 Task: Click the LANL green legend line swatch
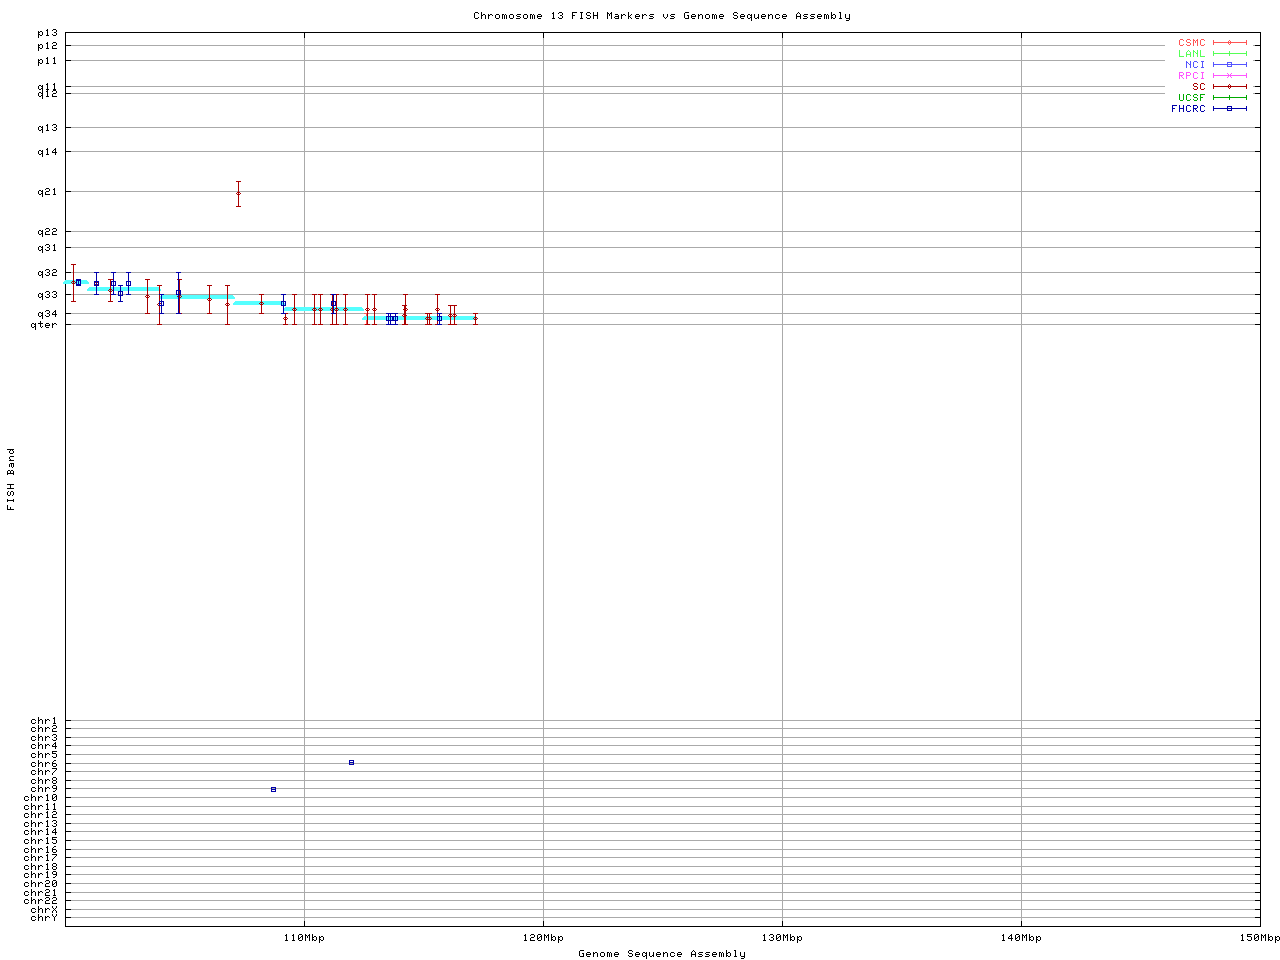tap(1229, 53)
